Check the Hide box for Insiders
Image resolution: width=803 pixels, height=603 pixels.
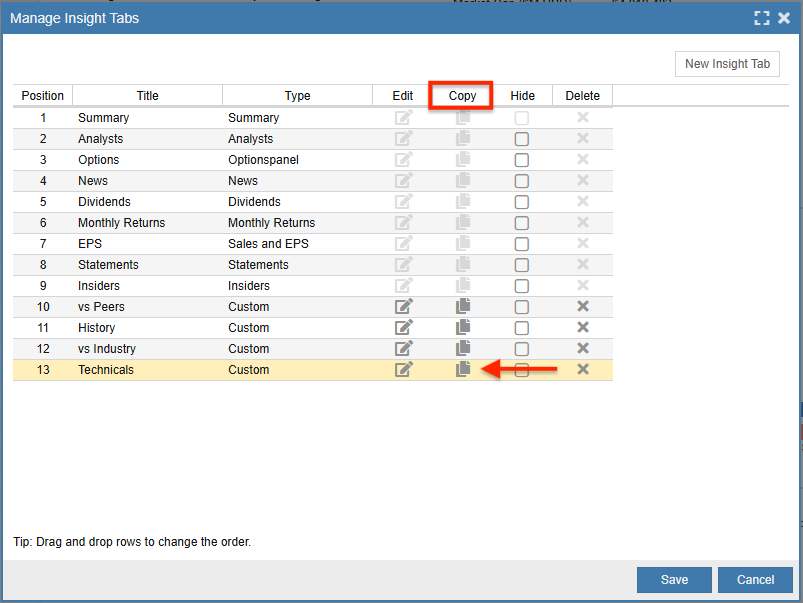[x=522, y=286]
